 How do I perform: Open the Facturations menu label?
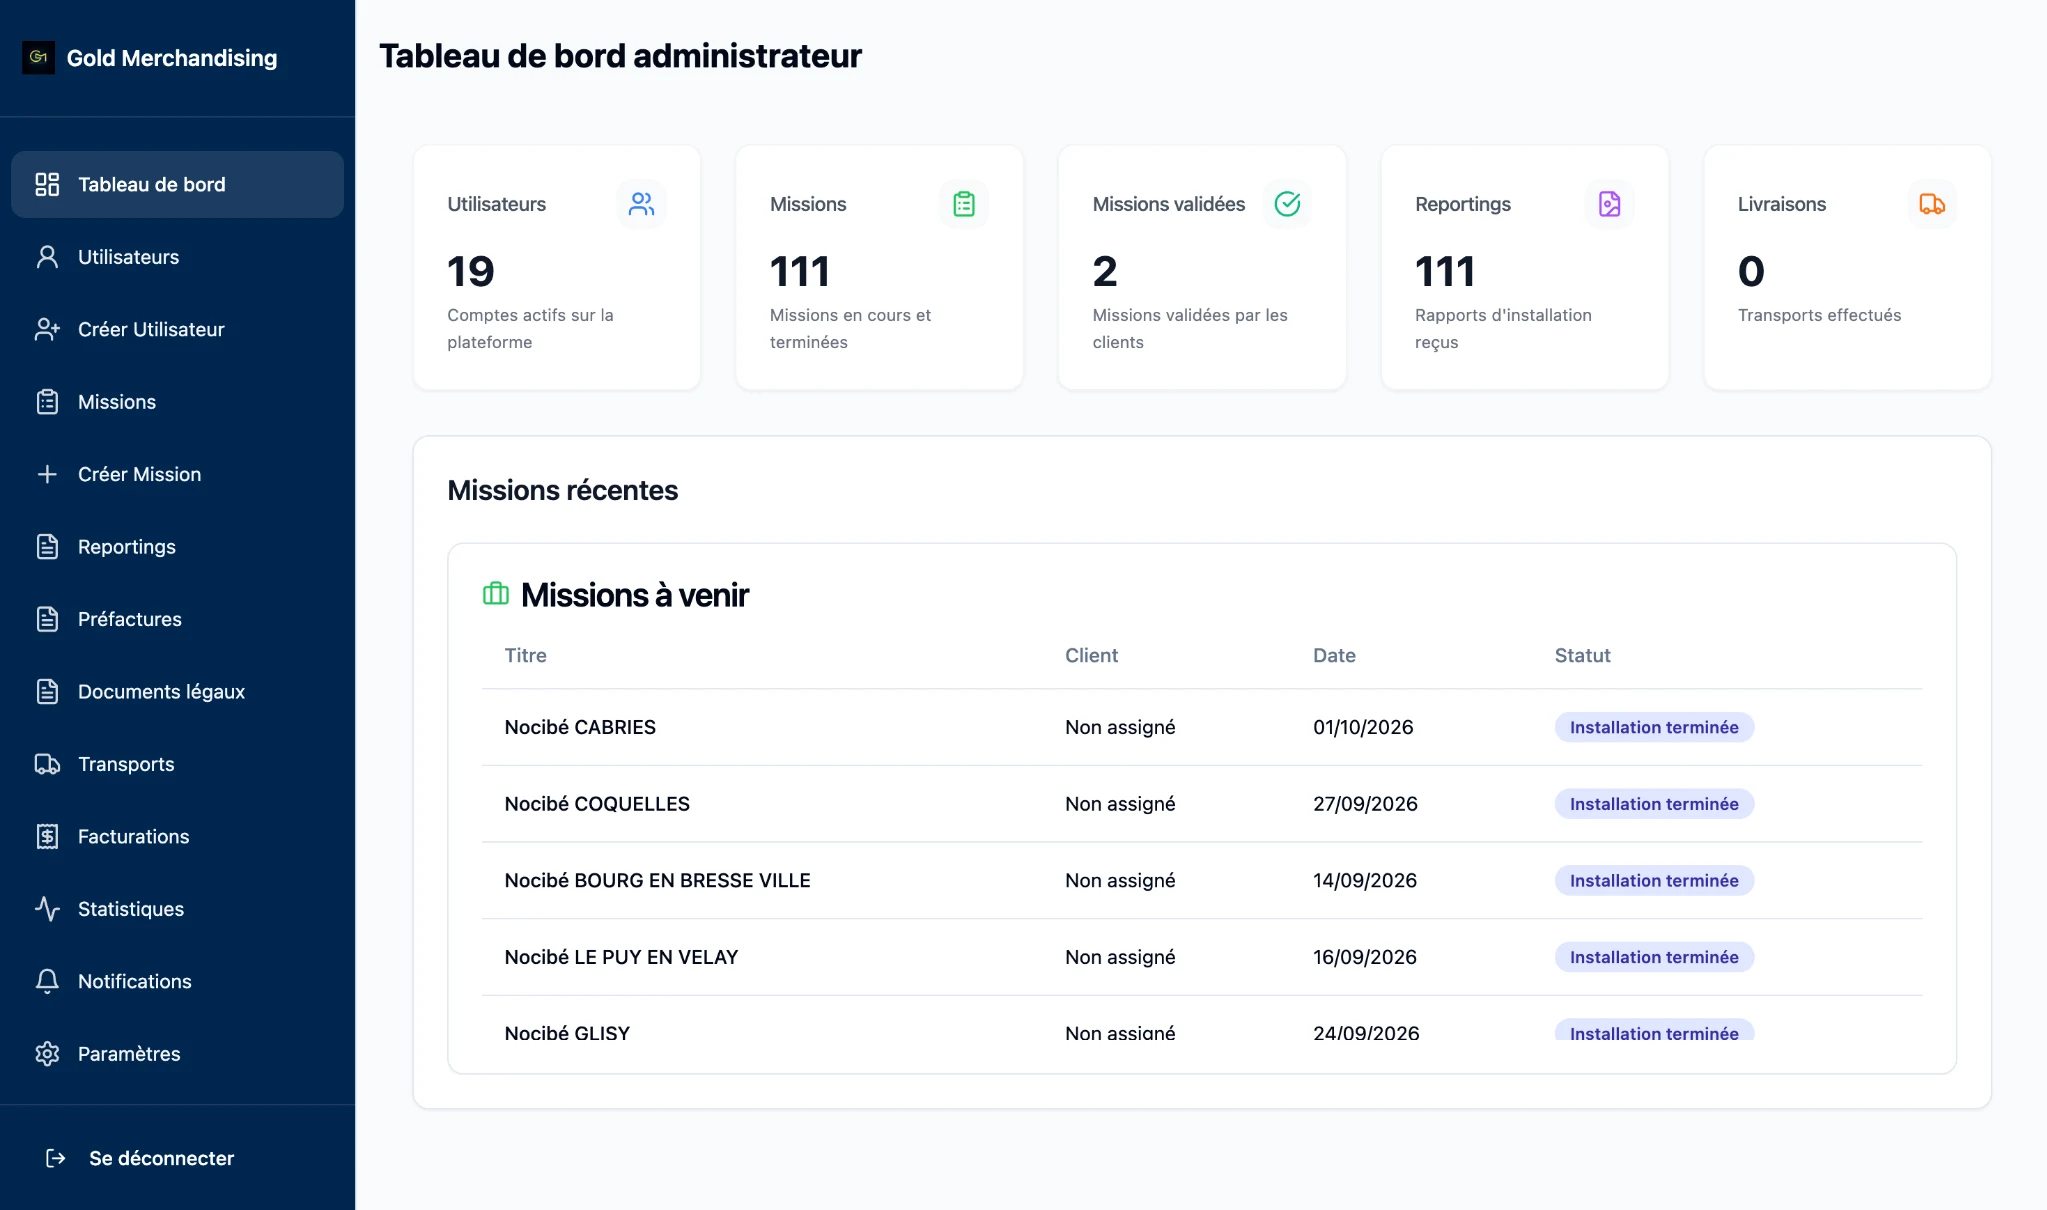(133, 837)
